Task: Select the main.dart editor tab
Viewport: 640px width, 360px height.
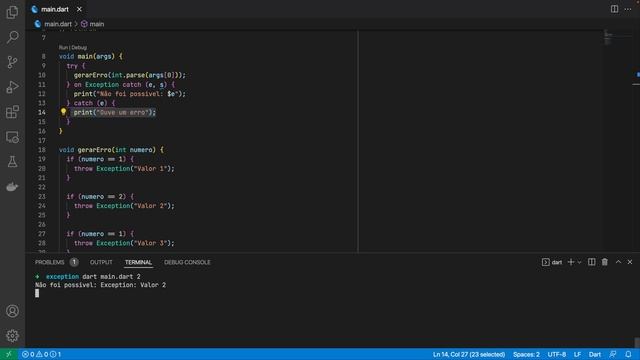Action: click(55, 9)
